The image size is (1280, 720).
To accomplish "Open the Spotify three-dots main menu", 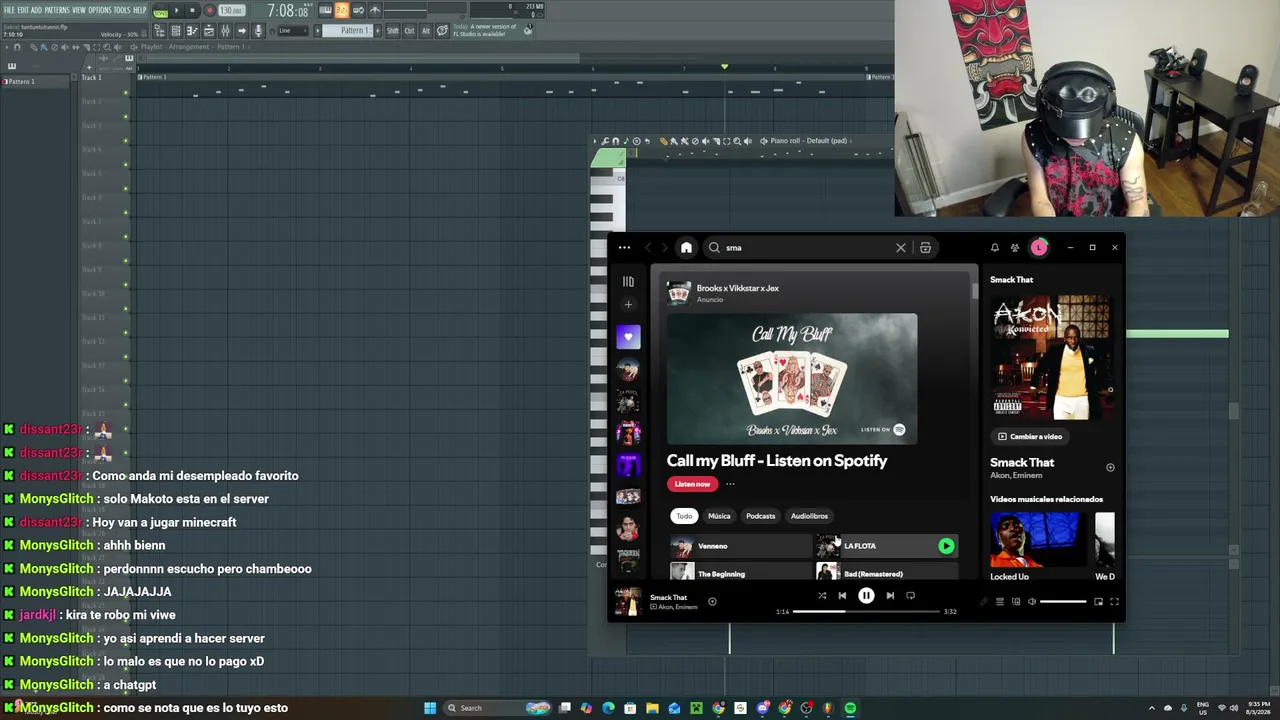I will [x=624, y=248].
